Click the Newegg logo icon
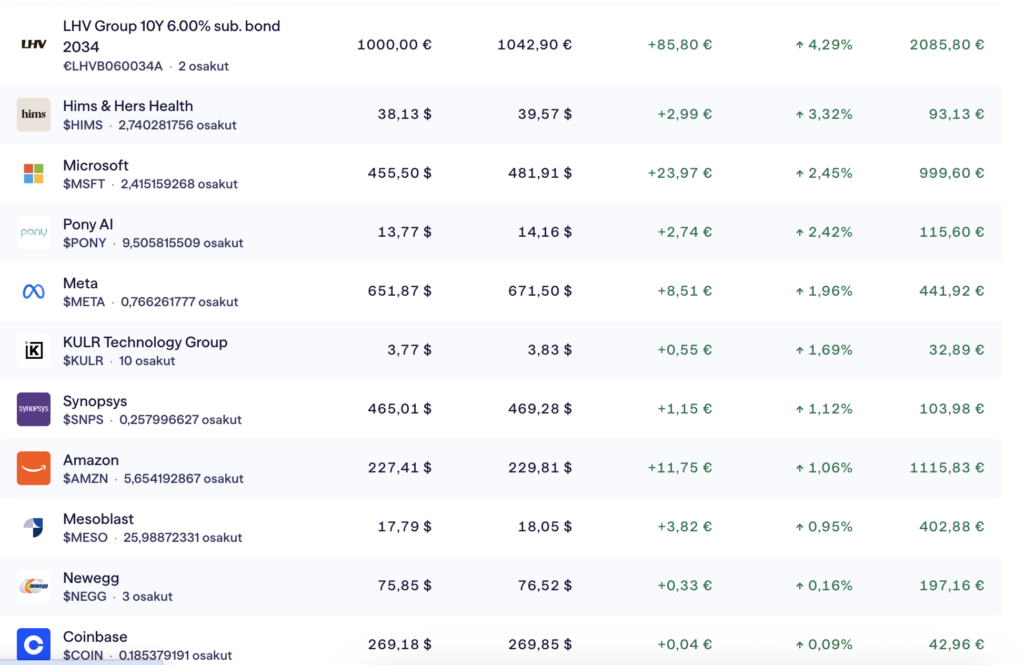This screenshot has height=665, width=1024. coord(34,587)
